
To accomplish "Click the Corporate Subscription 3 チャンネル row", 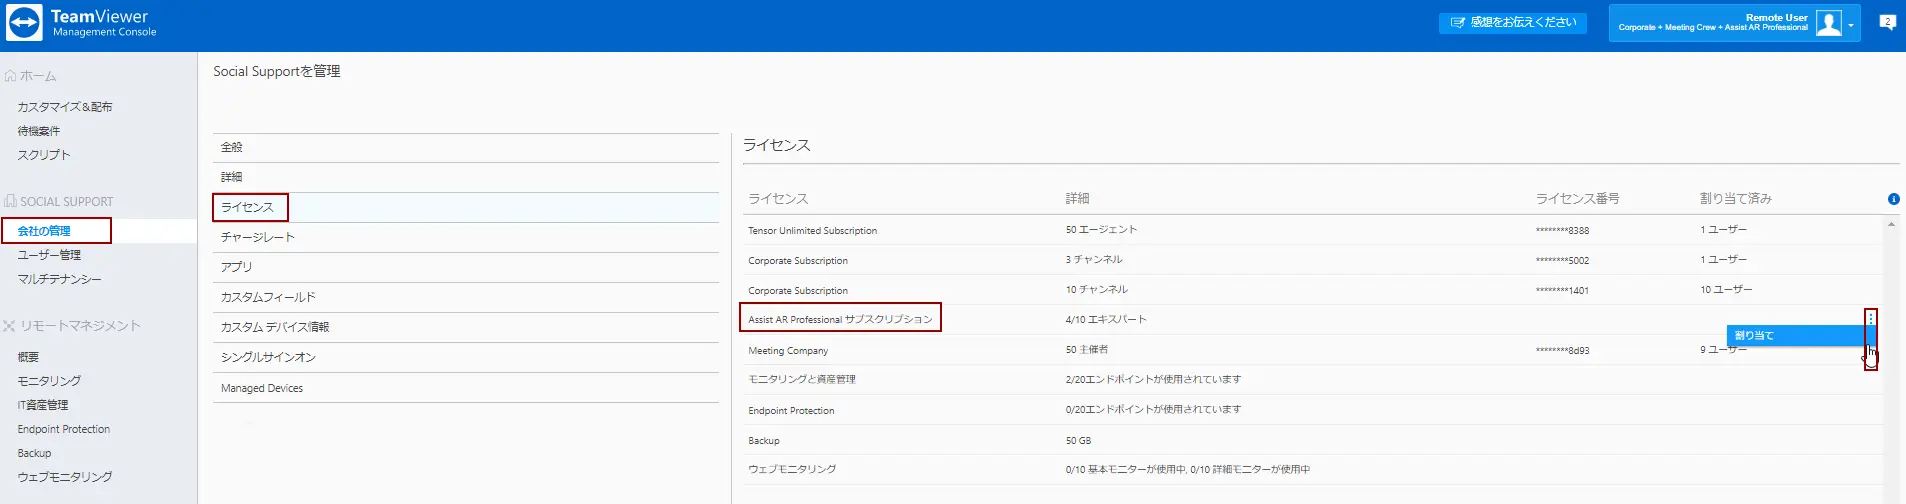I will (x=1313, y=260).
